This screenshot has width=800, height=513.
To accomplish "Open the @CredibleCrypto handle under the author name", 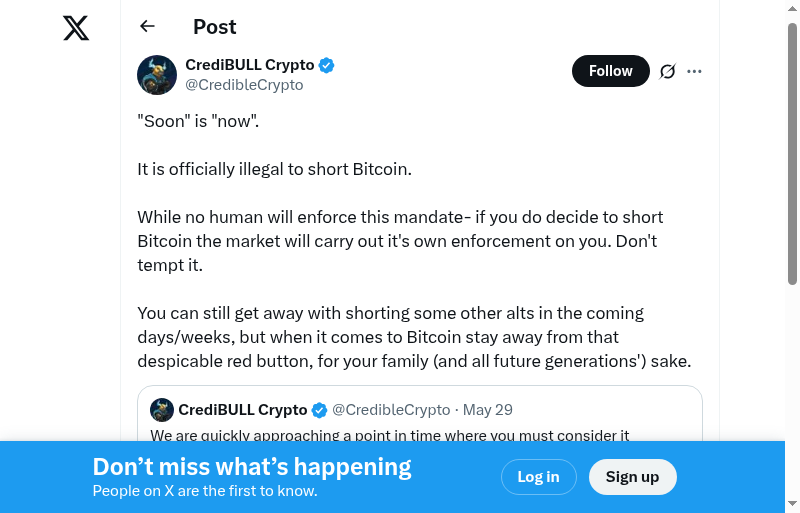I will tap(244, 85).
